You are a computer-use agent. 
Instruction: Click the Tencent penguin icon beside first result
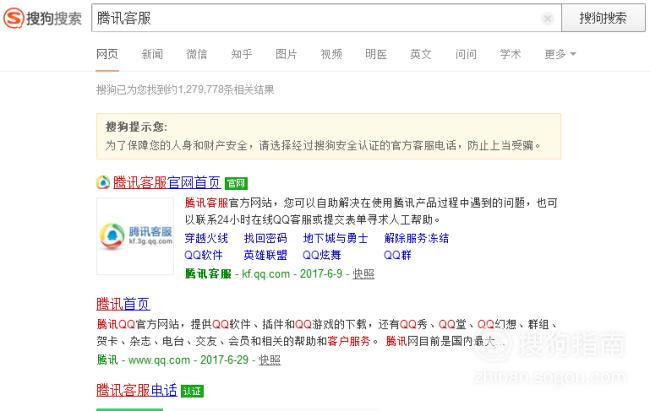click(103, 182)
